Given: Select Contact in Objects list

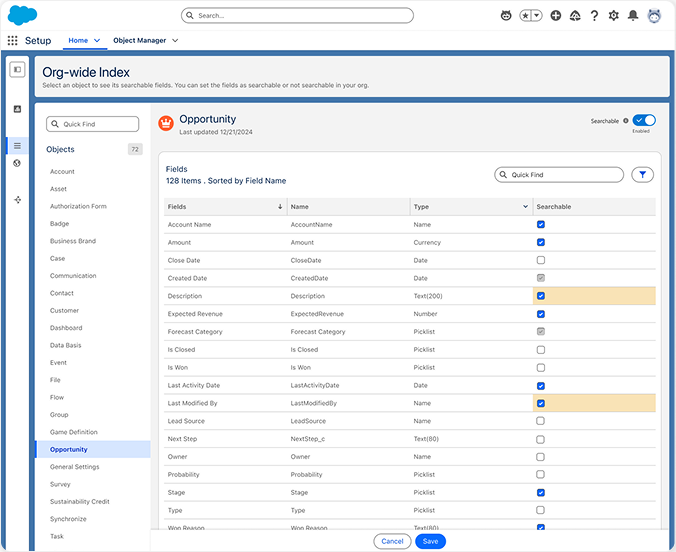Looking at the screenshot, I should coord(62,293).
